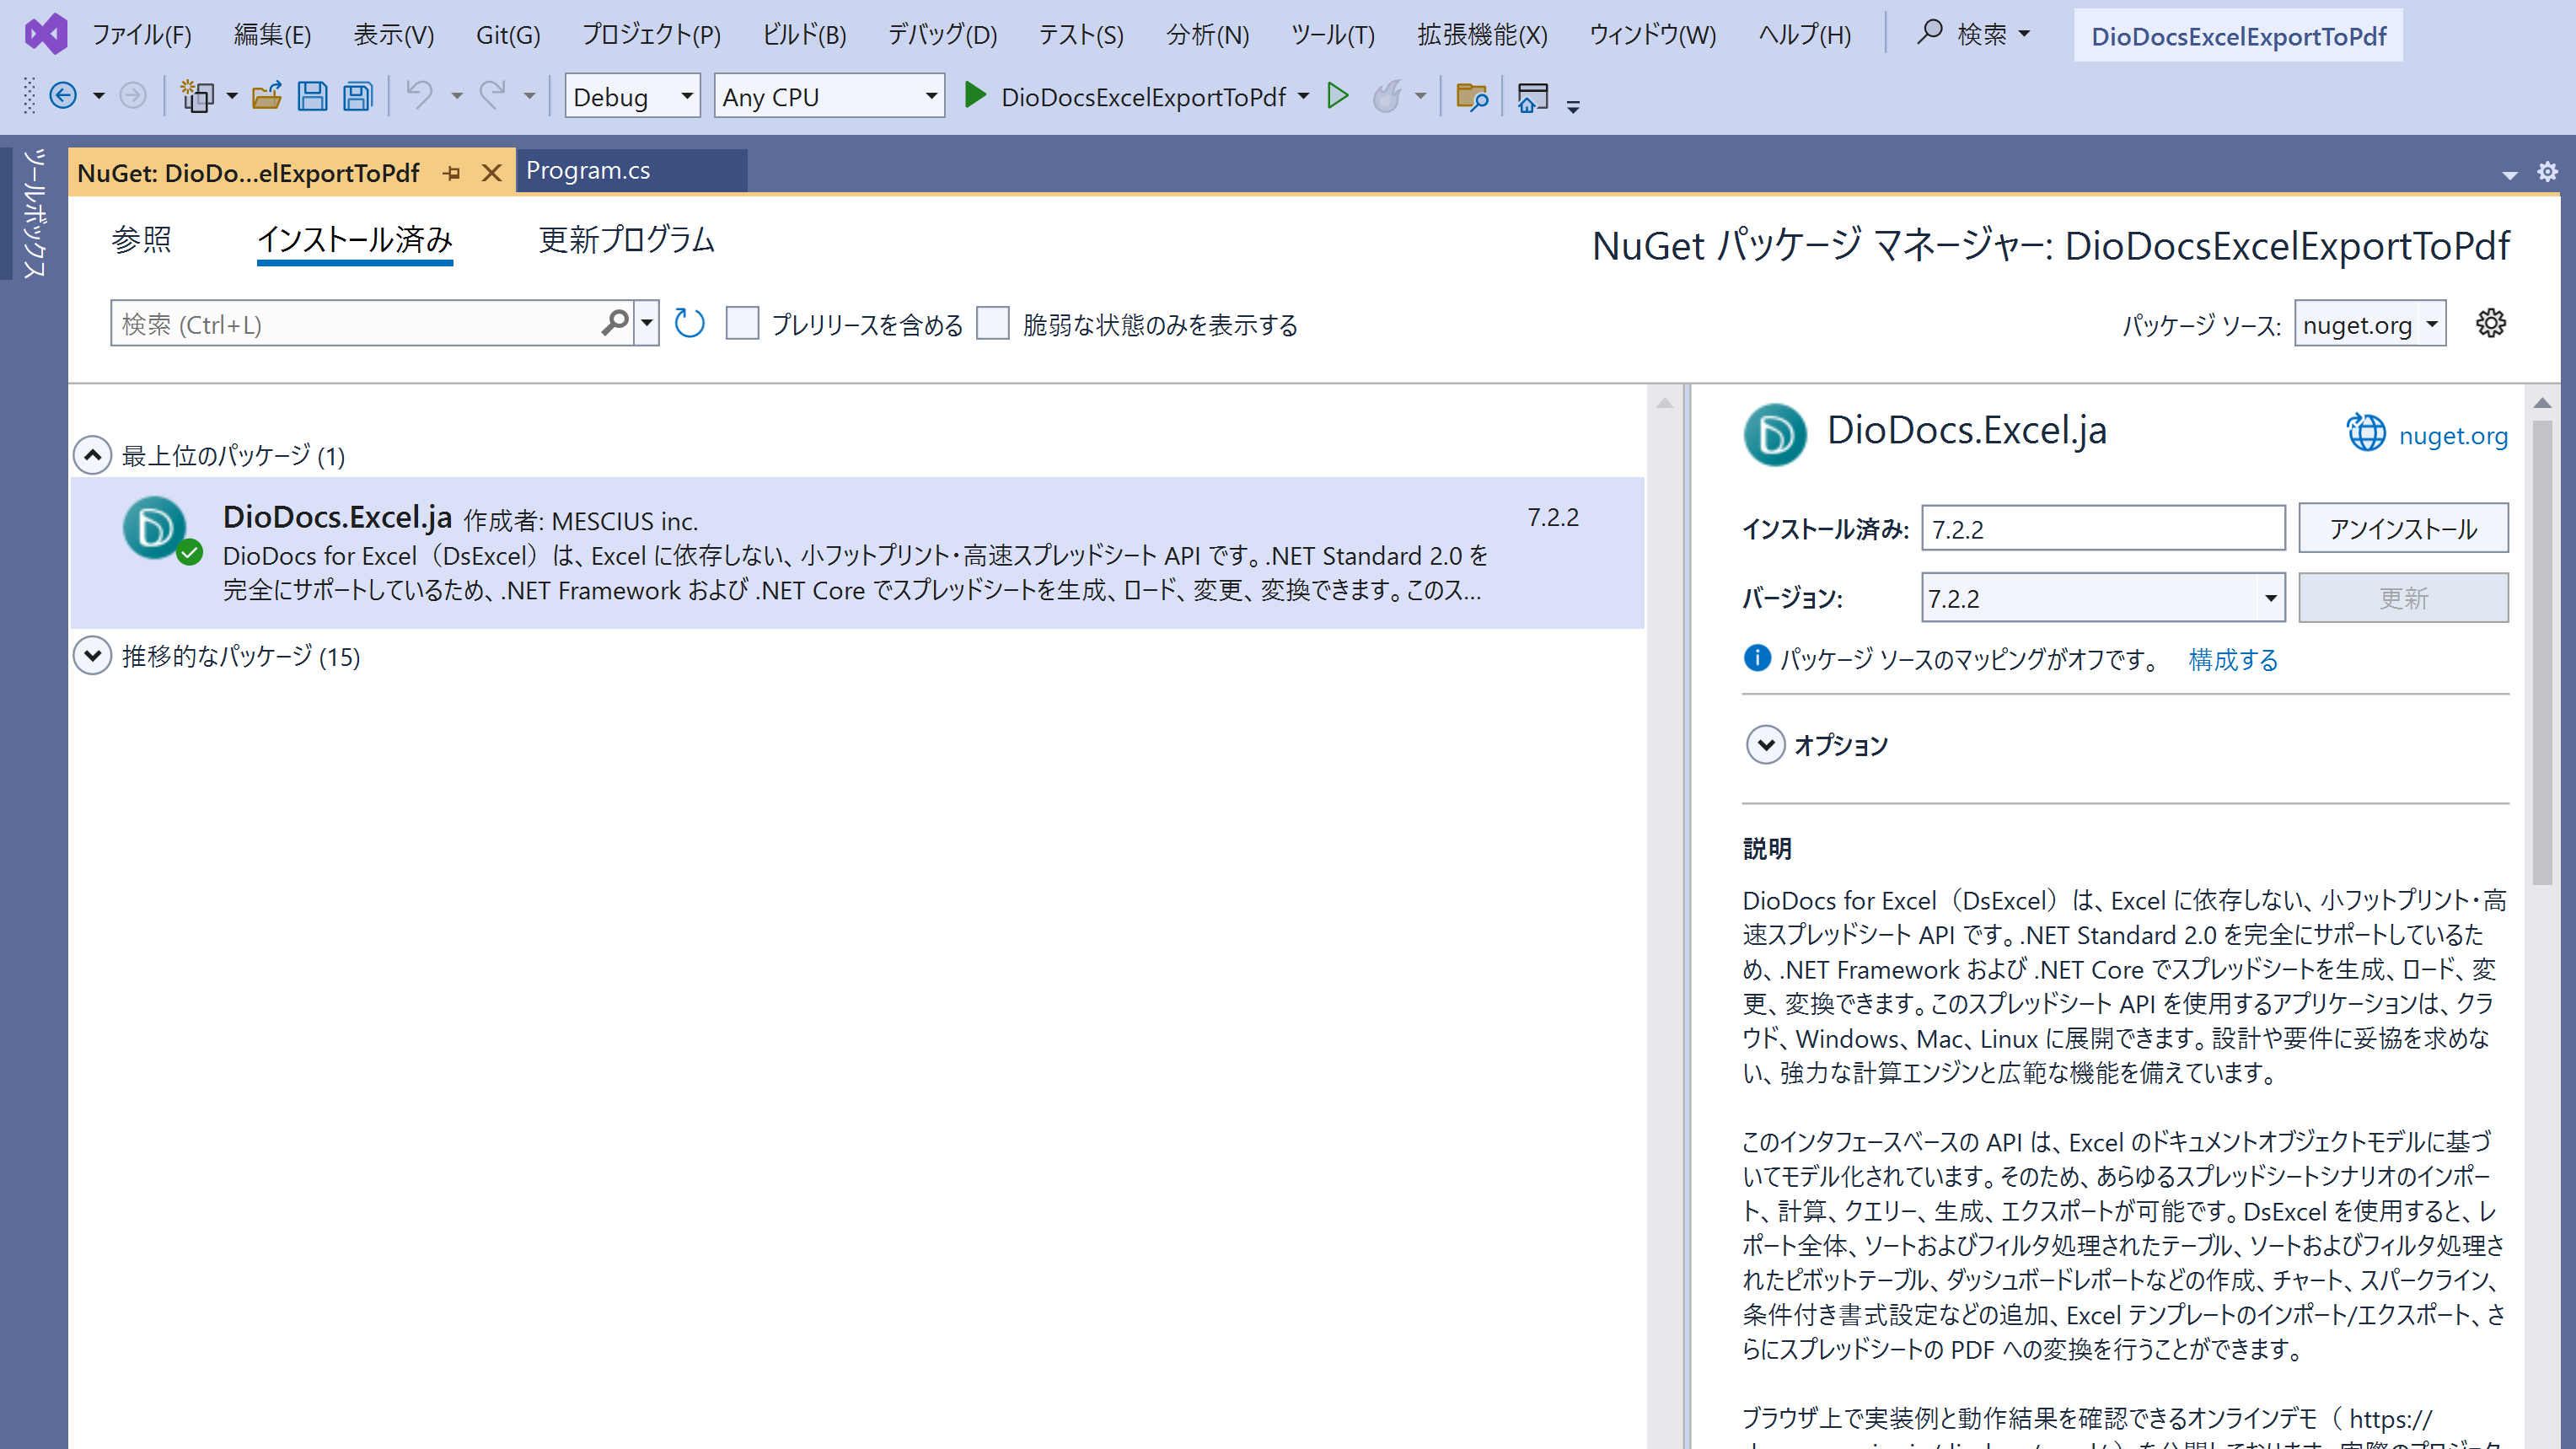Open the Any CPU platform dropdown

(829, 96)
